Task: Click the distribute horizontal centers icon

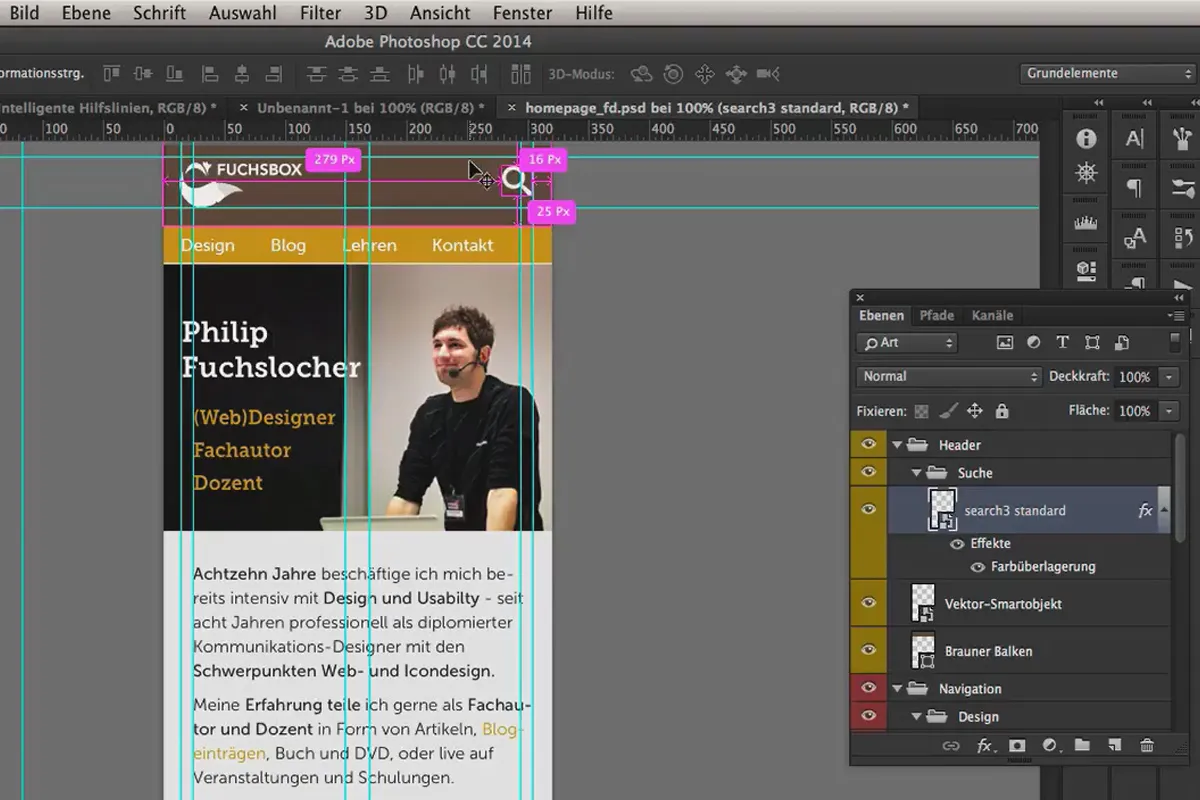Action: pyautogui.click(x=447, y=74)
